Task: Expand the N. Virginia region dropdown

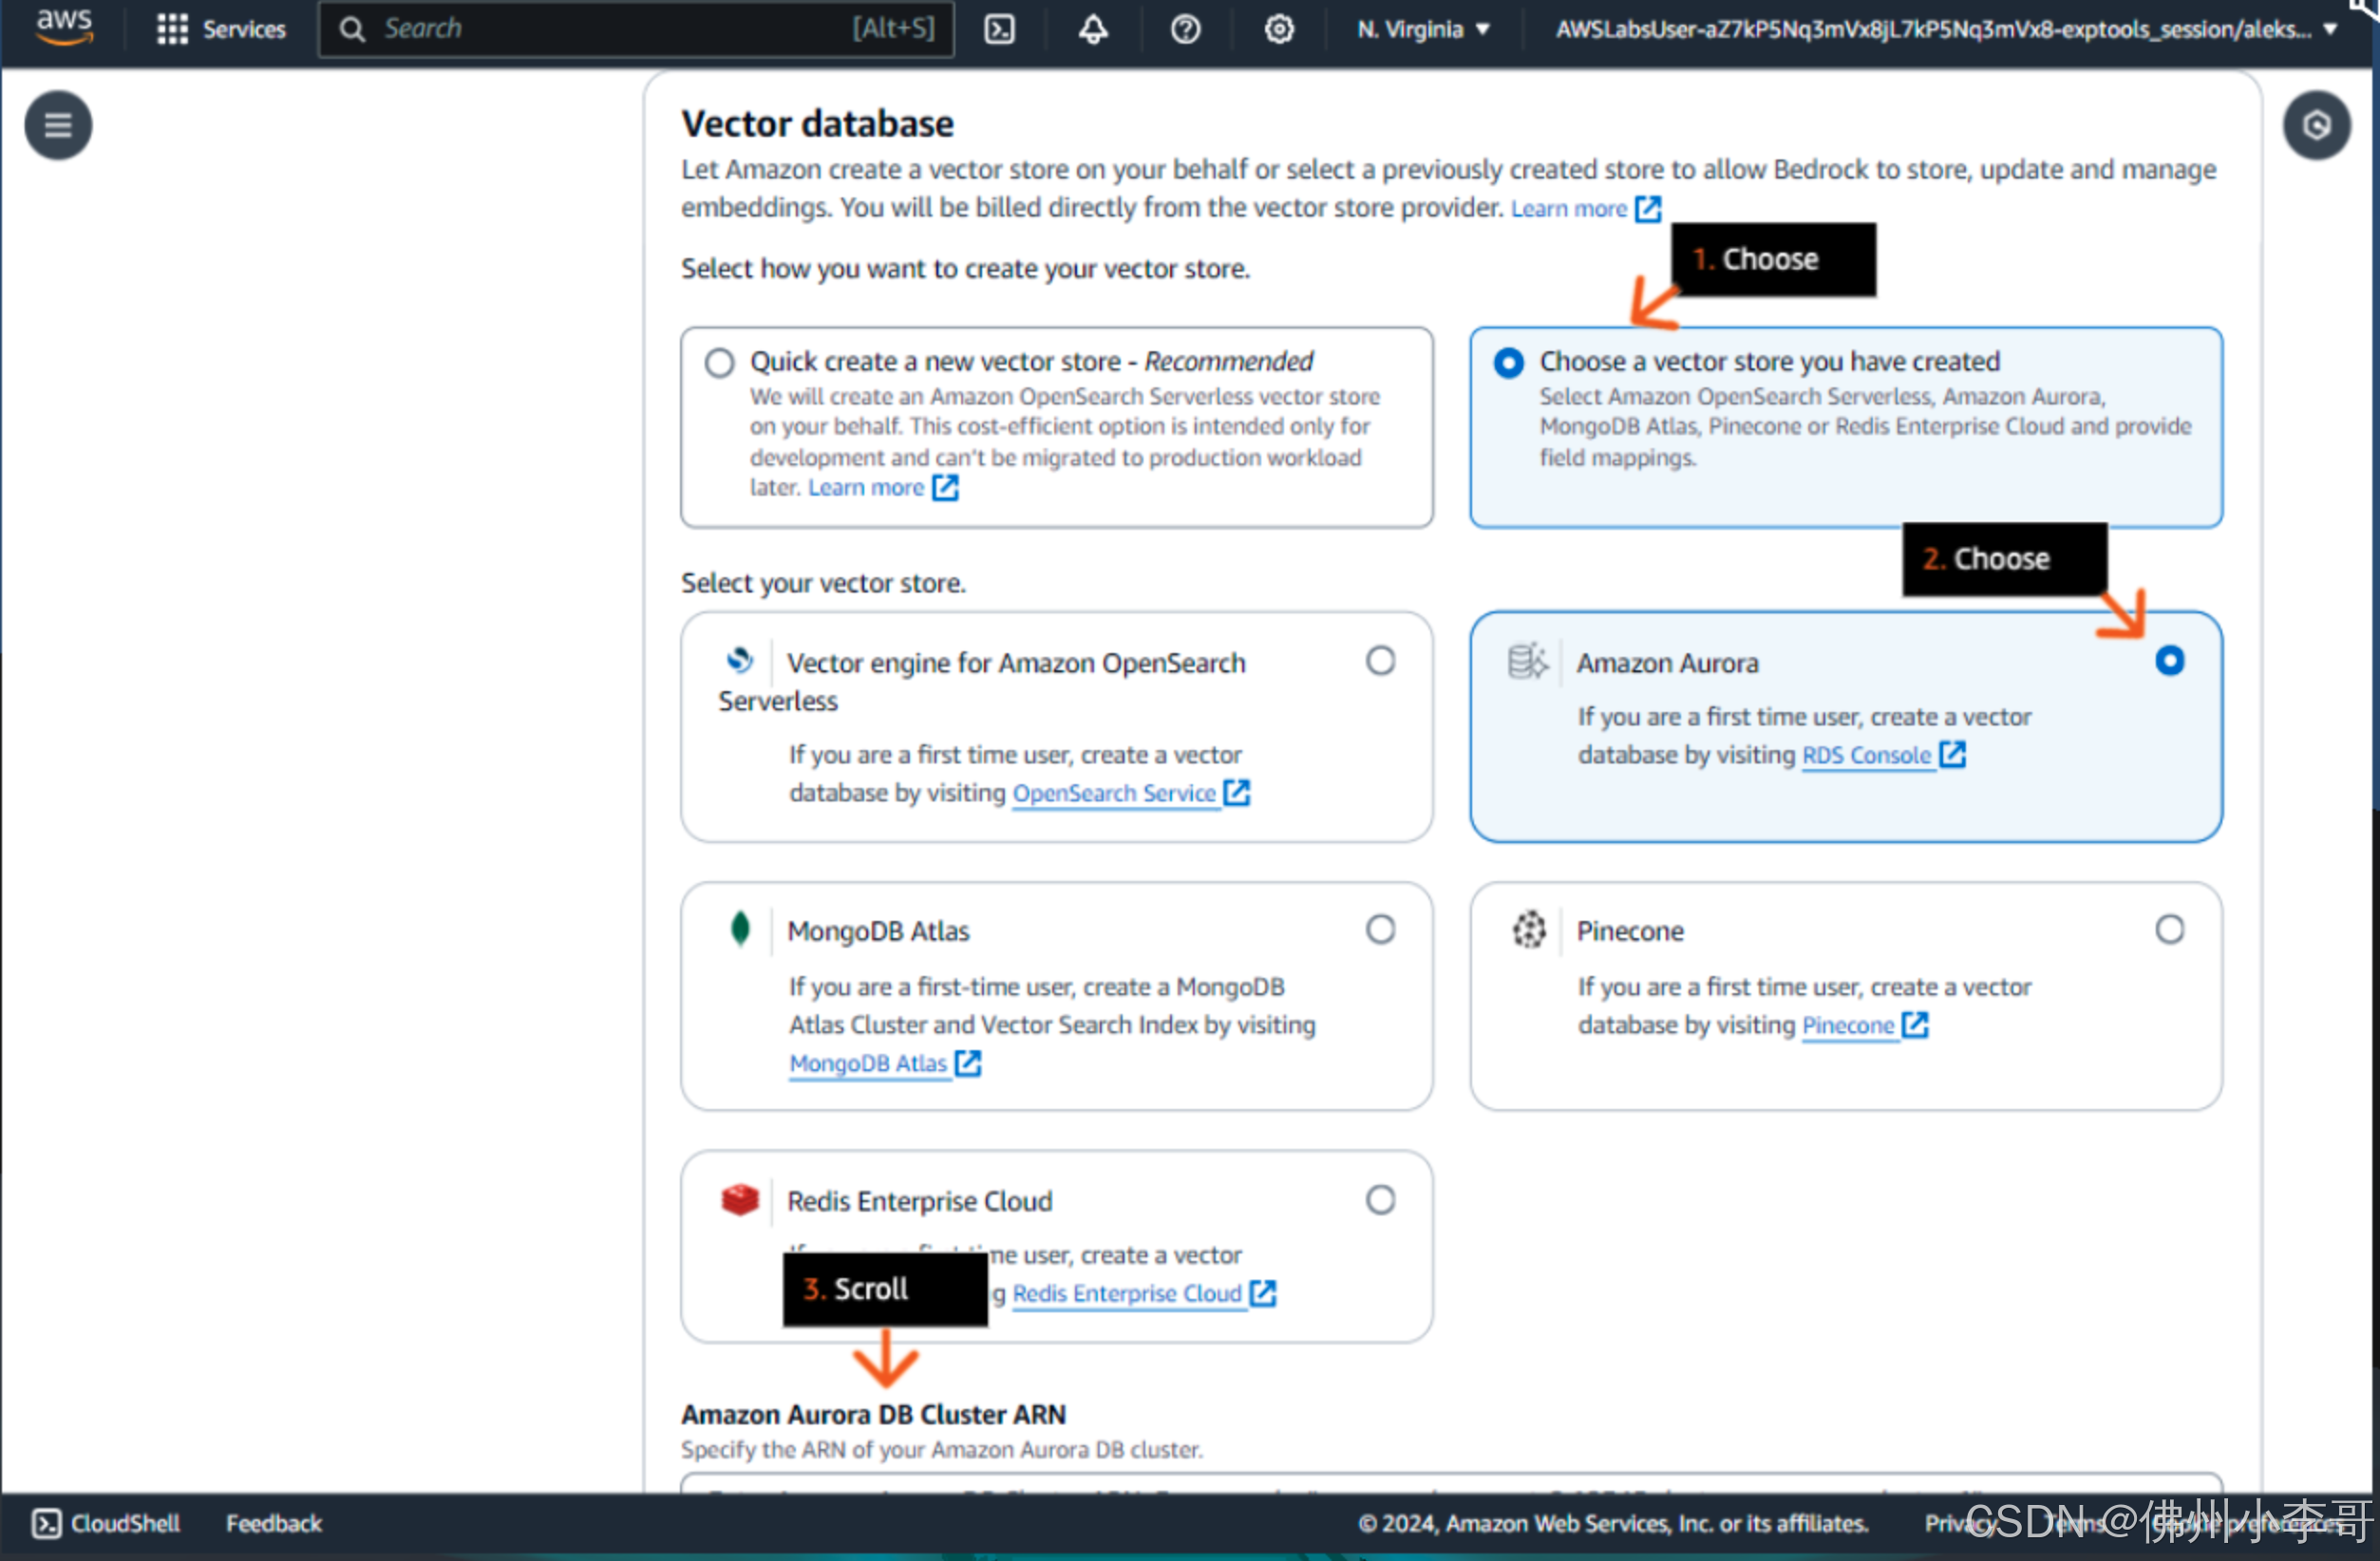Action: coord(1423,29)
